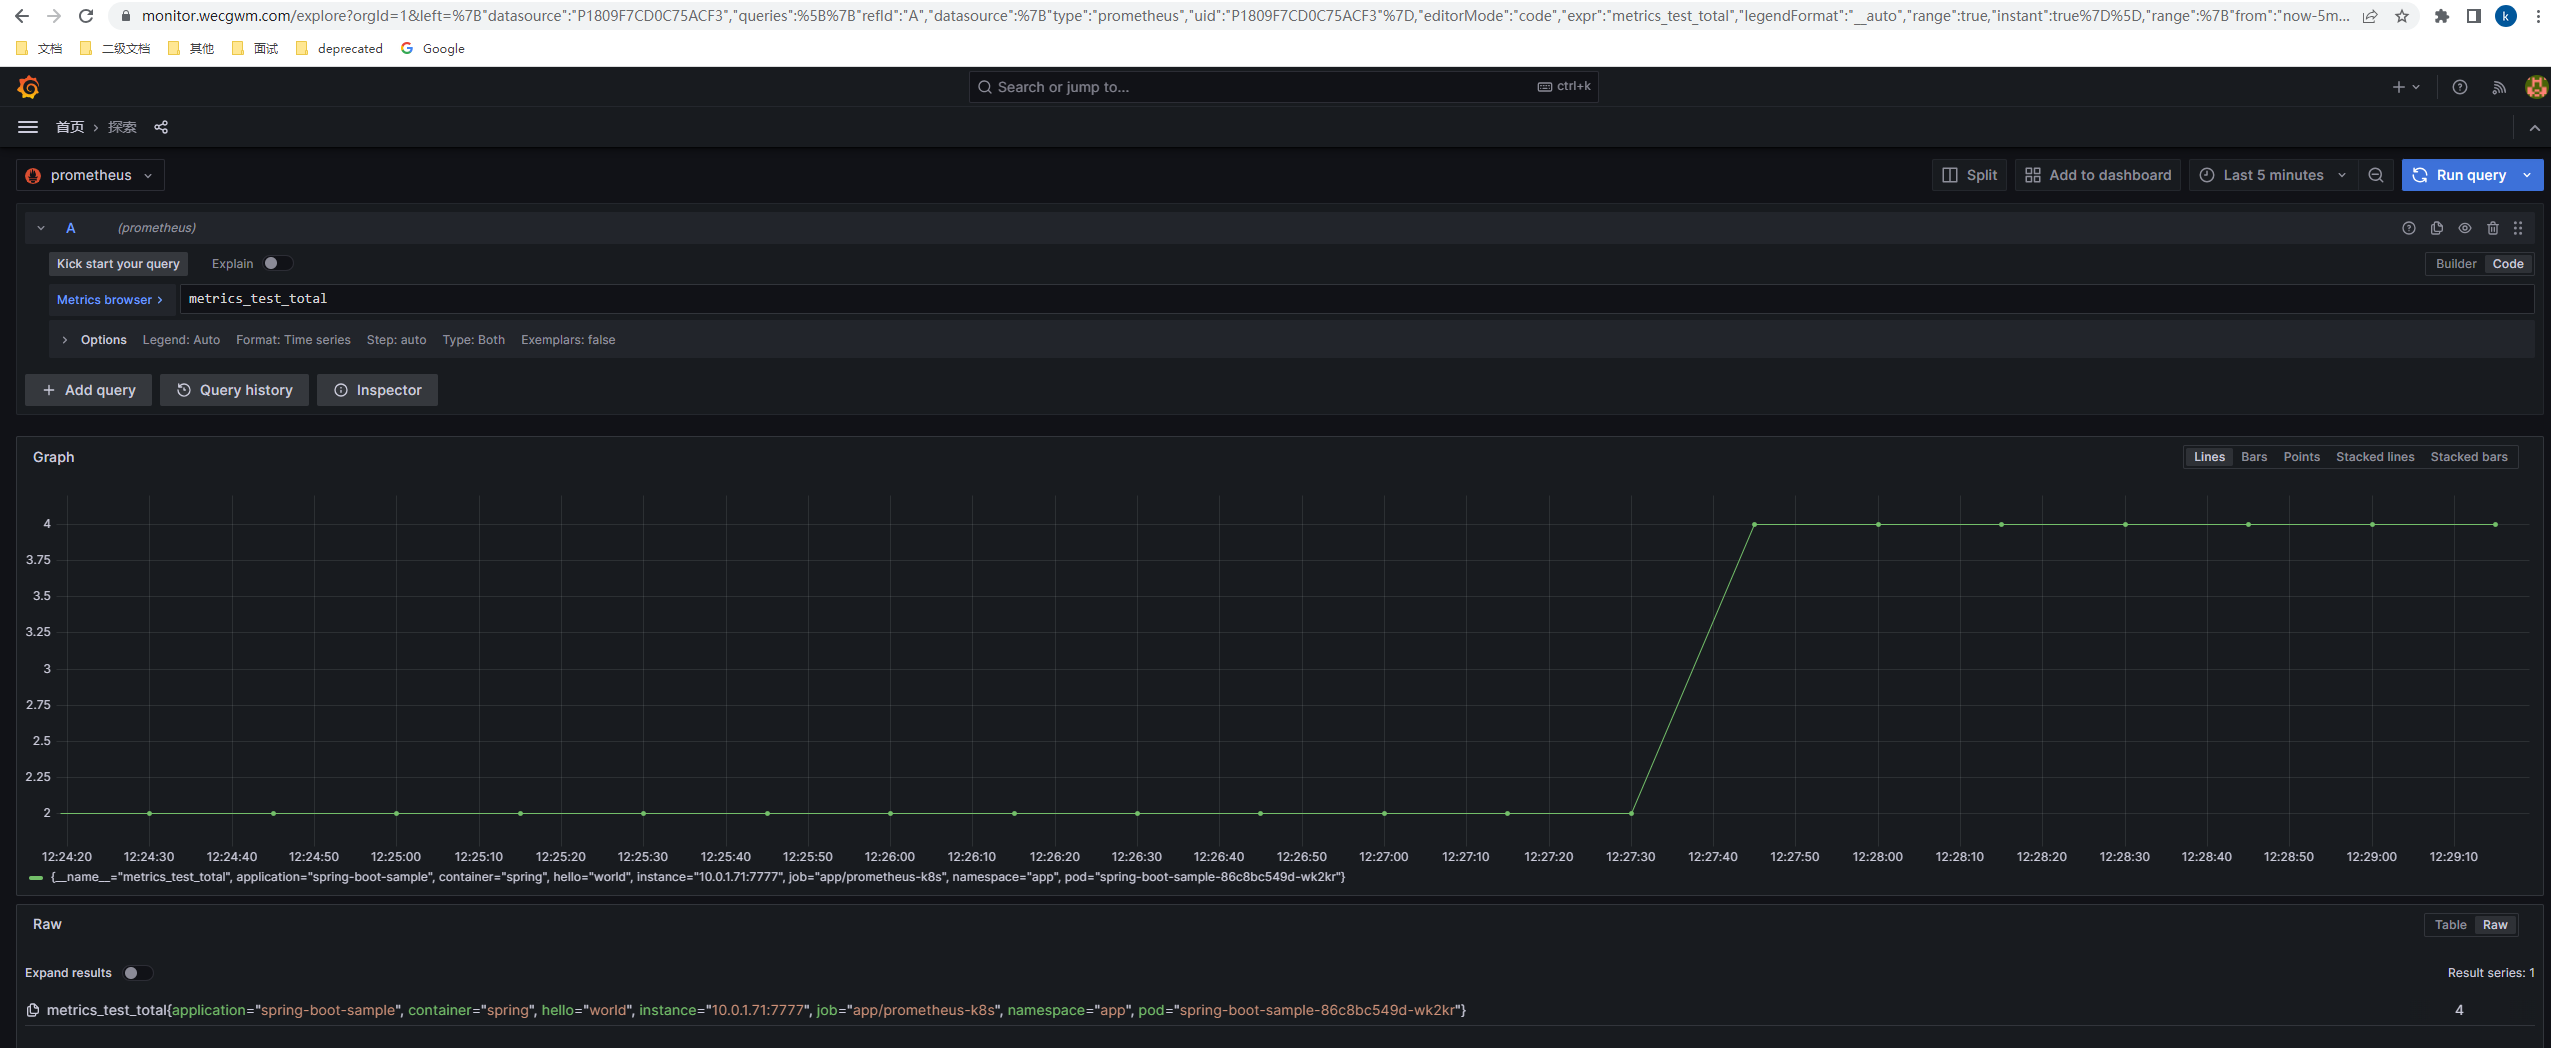
Task: Open the Chrome three-dot menu
Action: click(2537, 16)
